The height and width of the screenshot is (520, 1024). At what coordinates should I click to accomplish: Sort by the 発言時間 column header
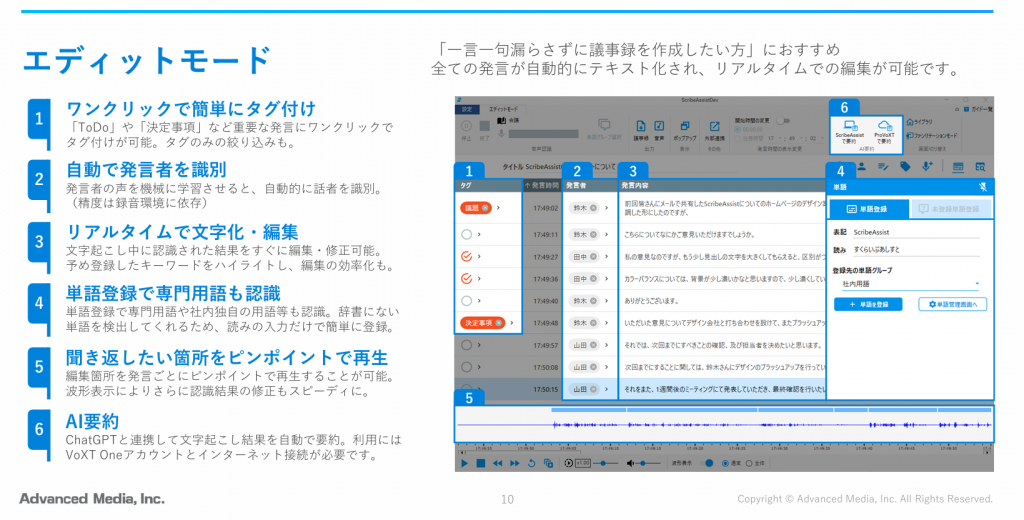click(x=542, y=186)
